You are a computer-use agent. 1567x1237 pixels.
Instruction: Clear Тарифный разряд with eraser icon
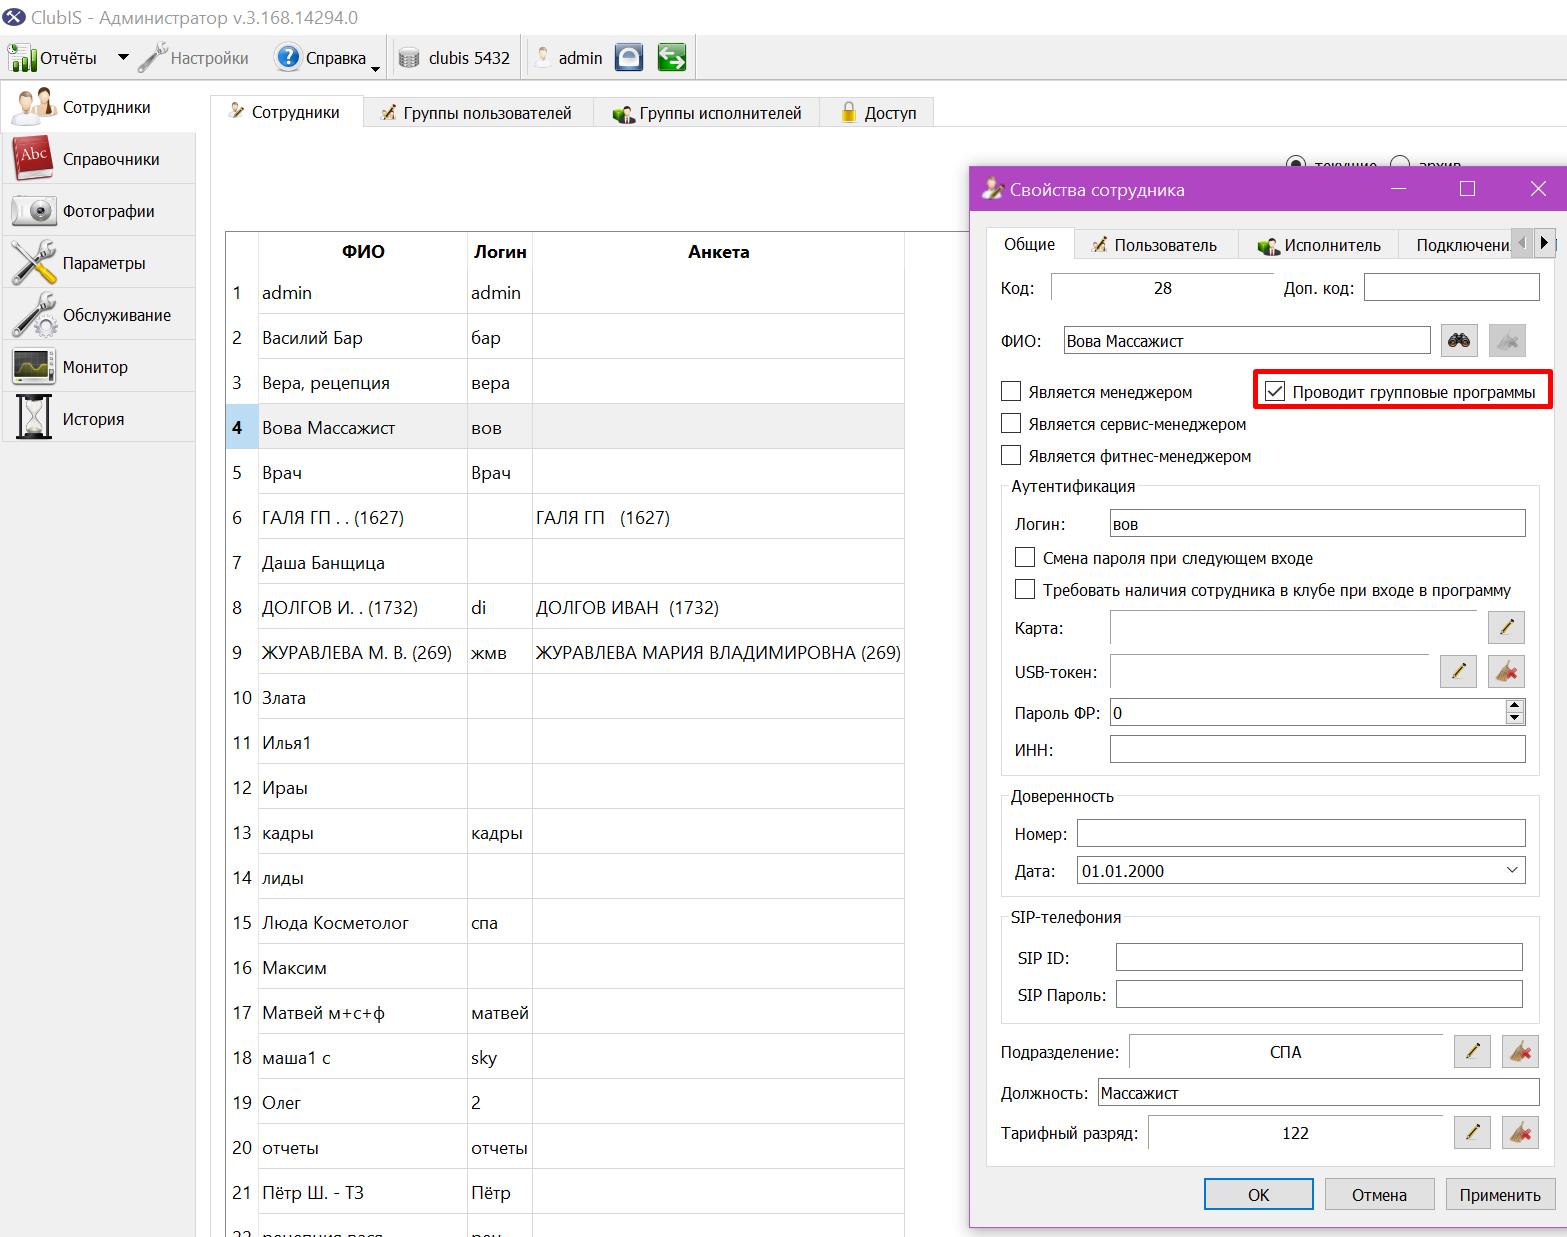[x=1520, y=1132]
